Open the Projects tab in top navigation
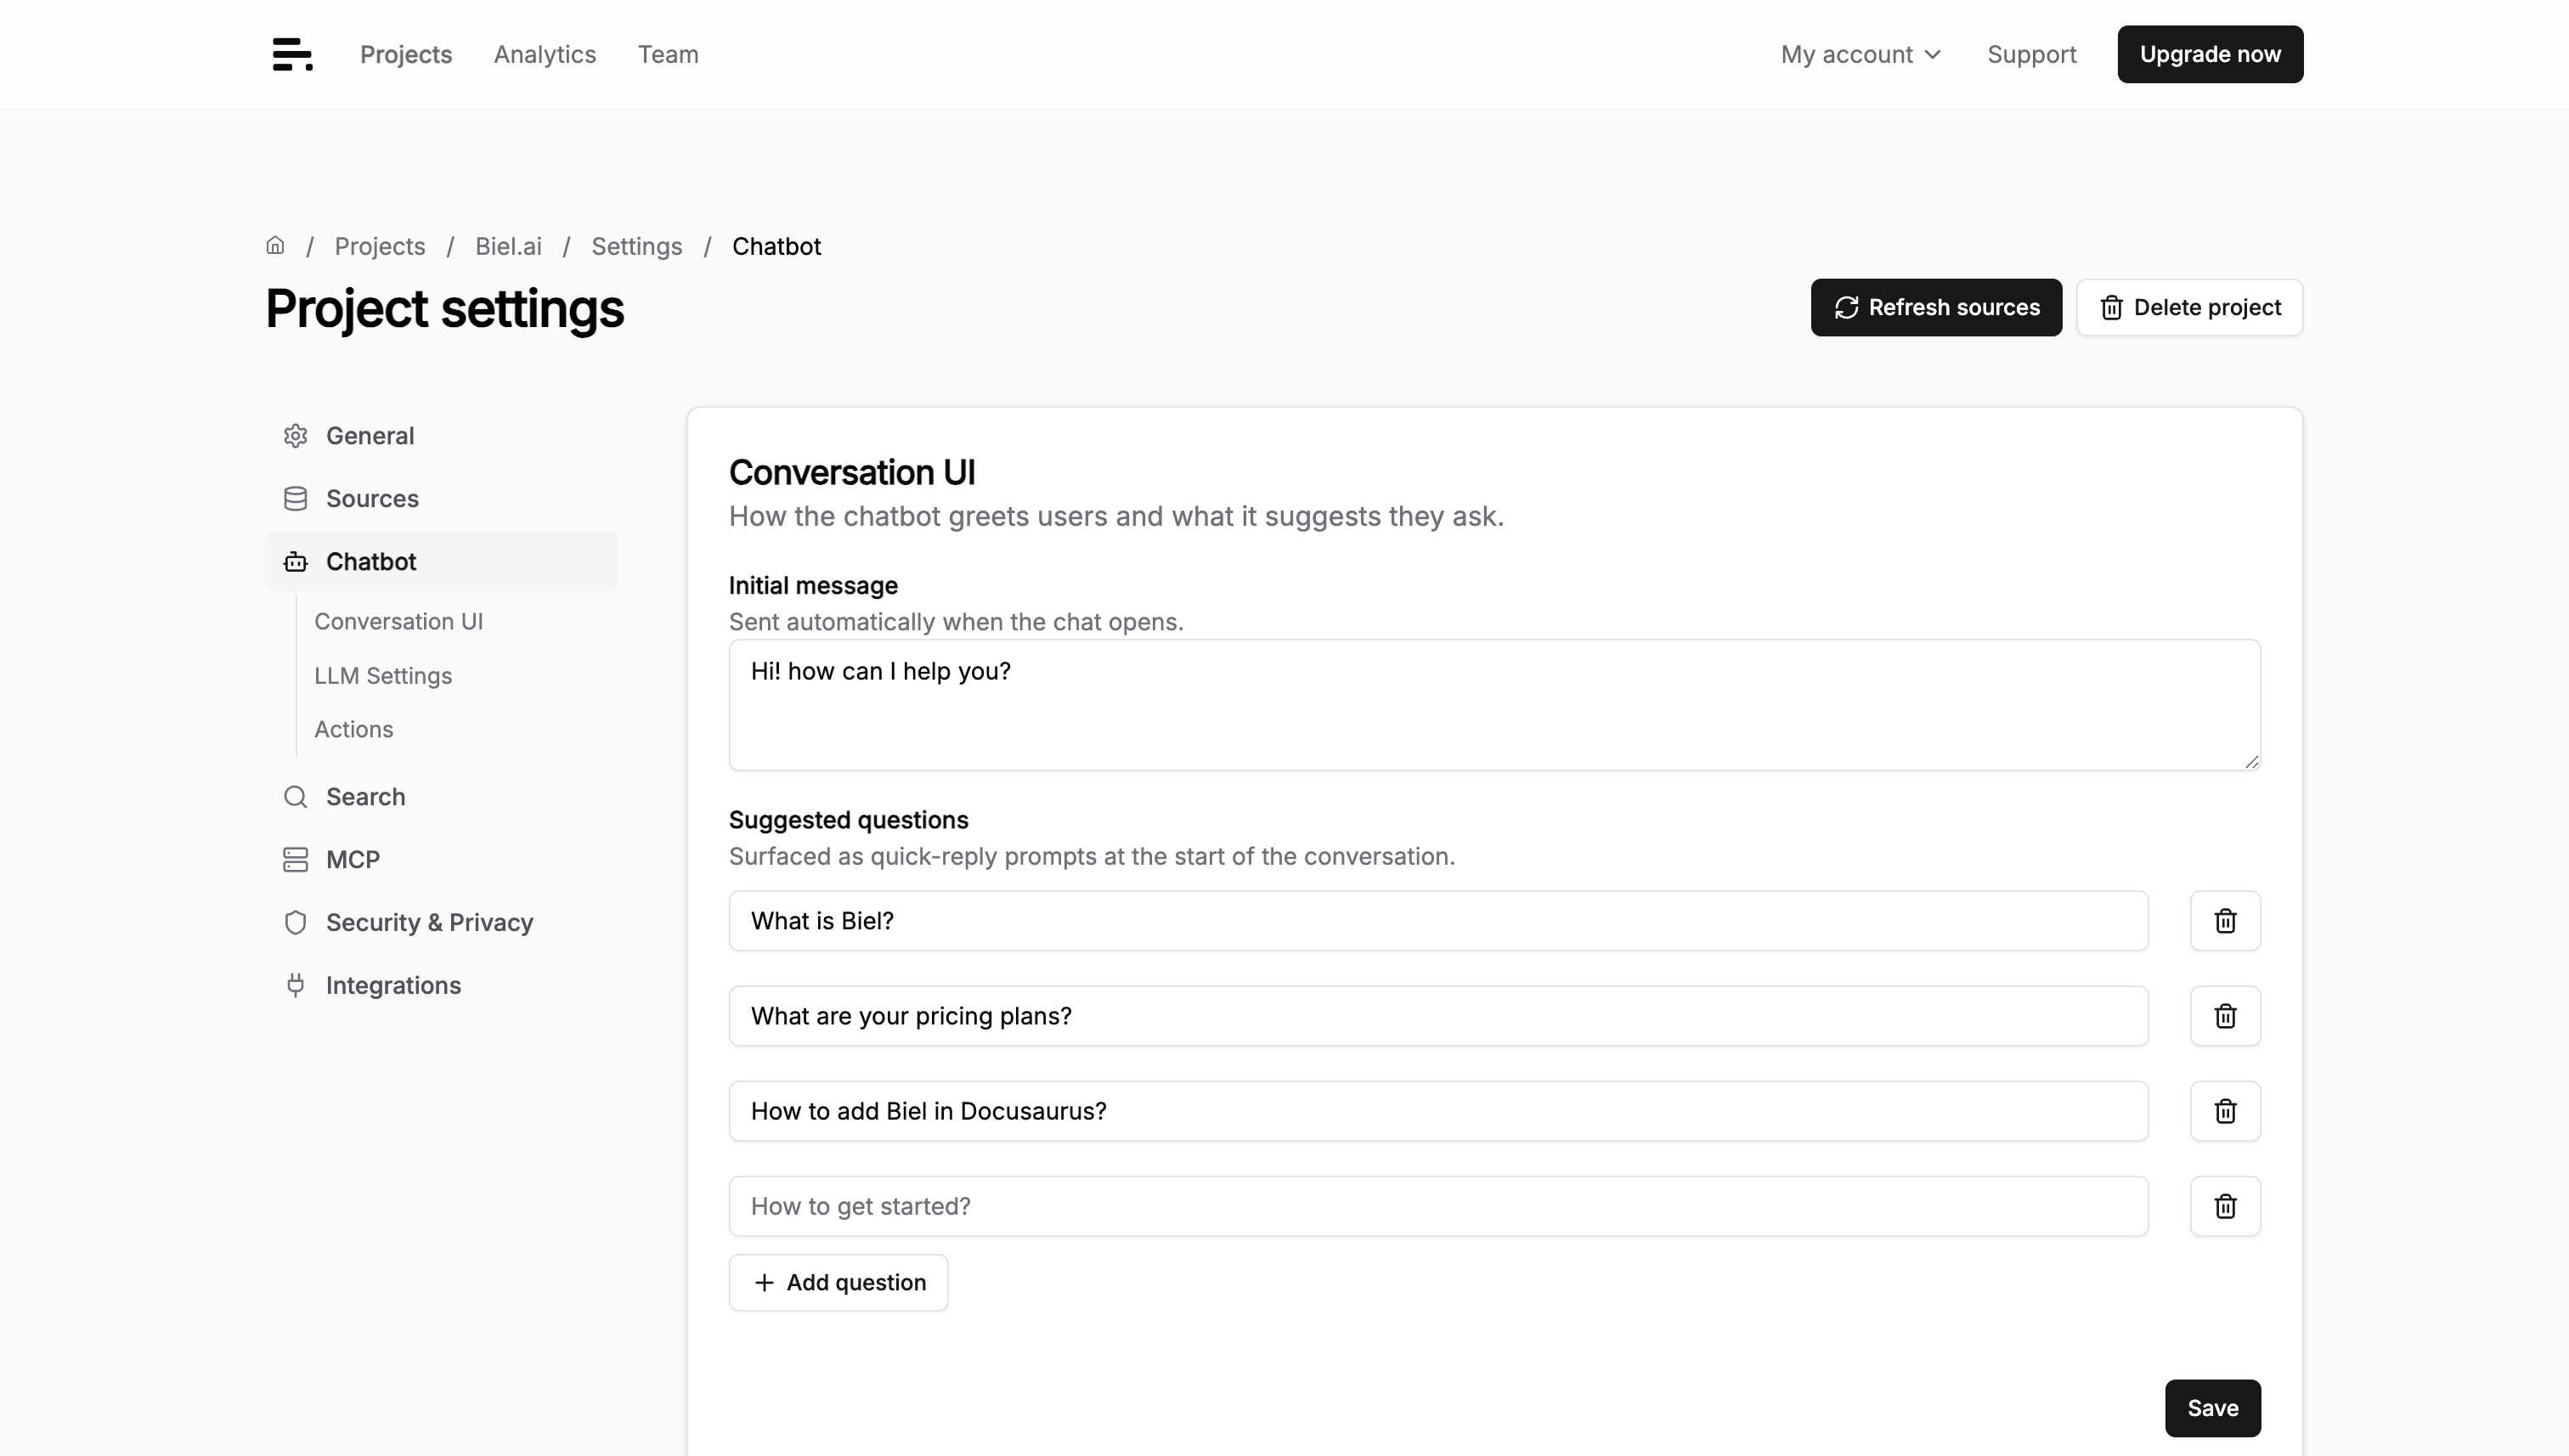Screen dimensions: 2569x1456 (406, 54)
